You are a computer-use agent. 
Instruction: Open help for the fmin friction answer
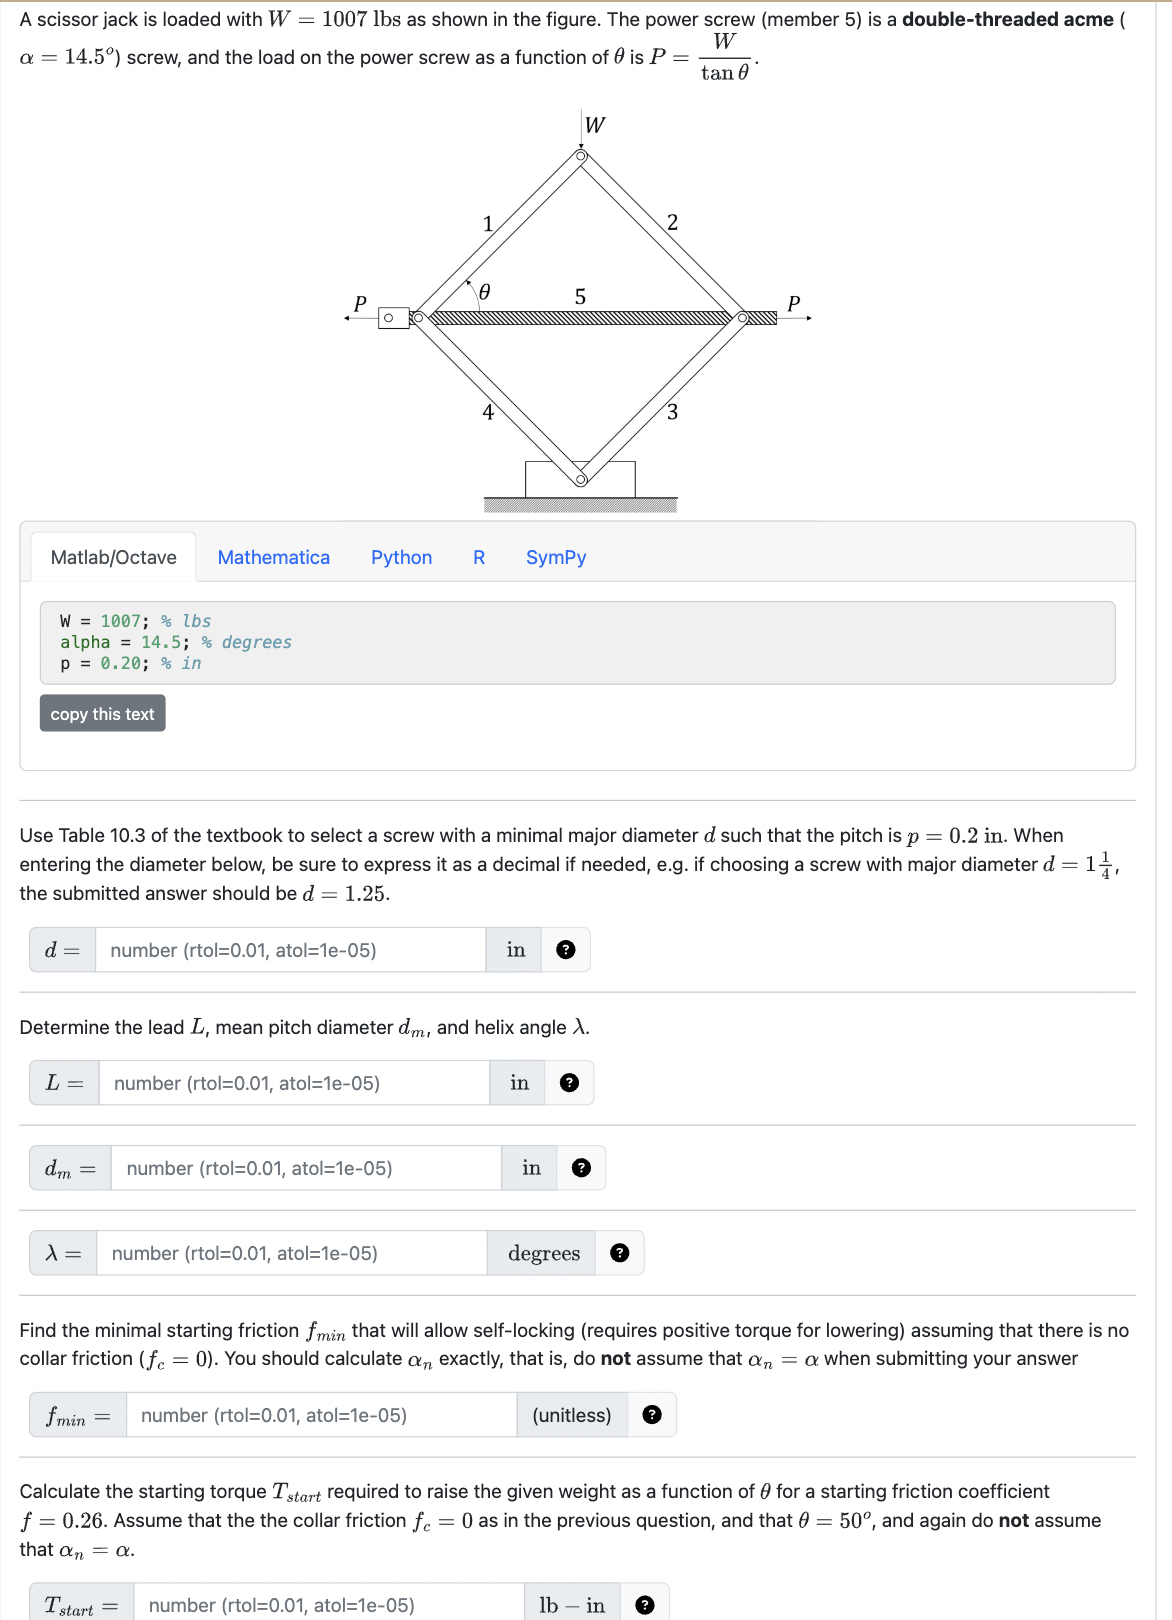tap(655, 1415)
